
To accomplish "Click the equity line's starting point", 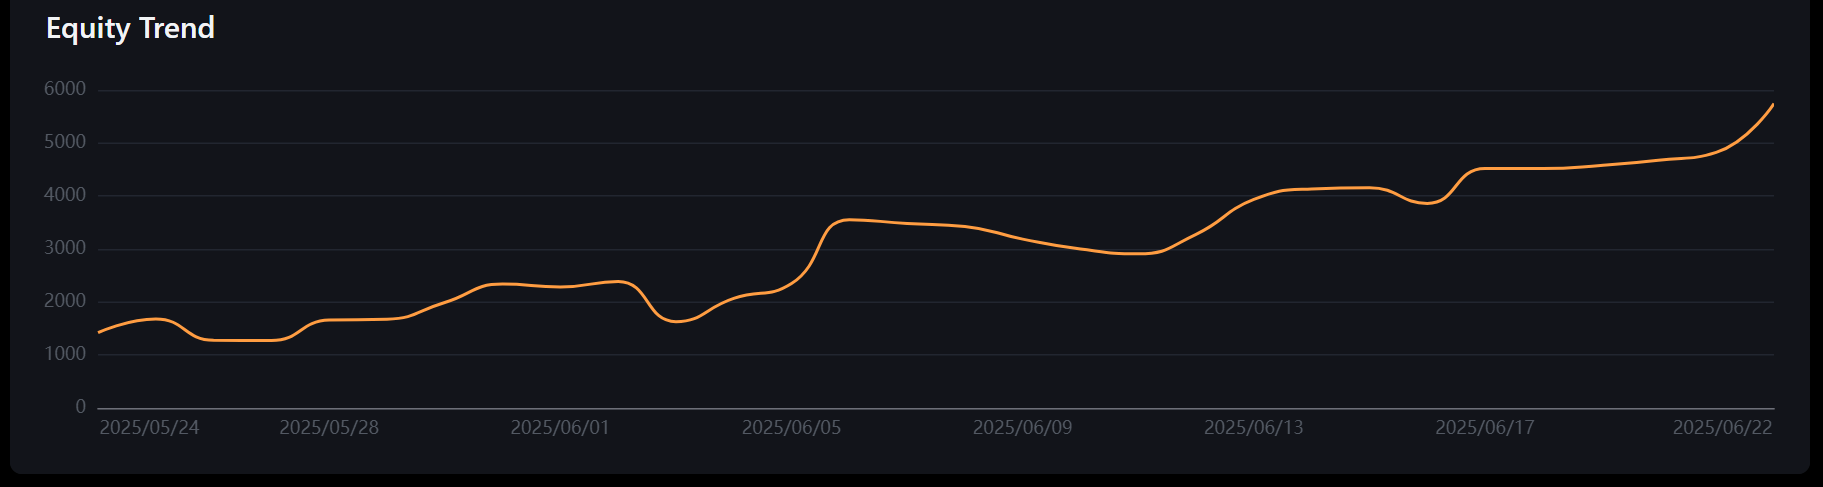I will [x=99, y=332].
